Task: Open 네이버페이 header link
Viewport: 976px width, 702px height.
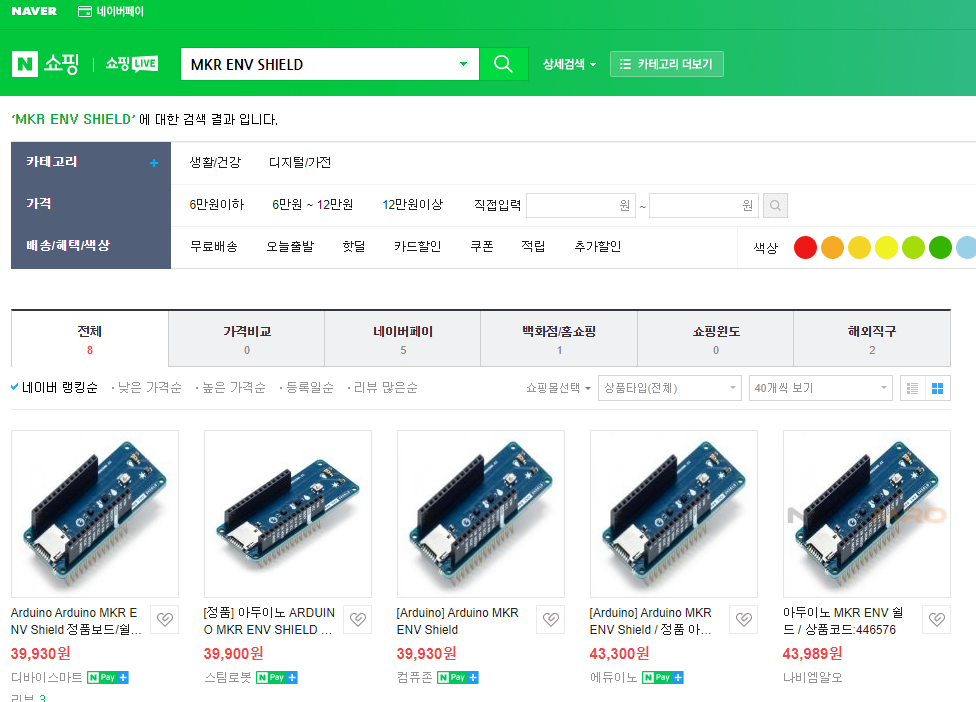Action: (120, 11)
